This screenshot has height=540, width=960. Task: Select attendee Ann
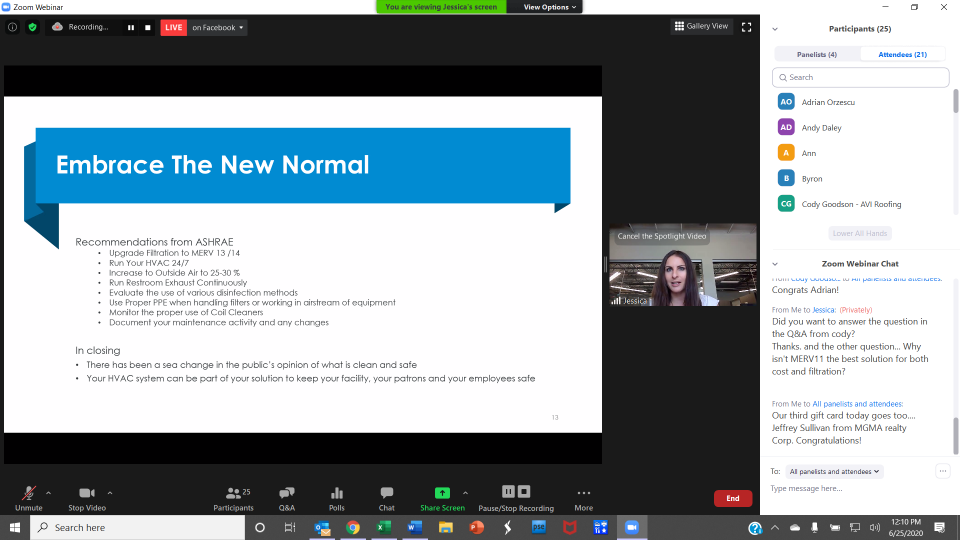861,153
